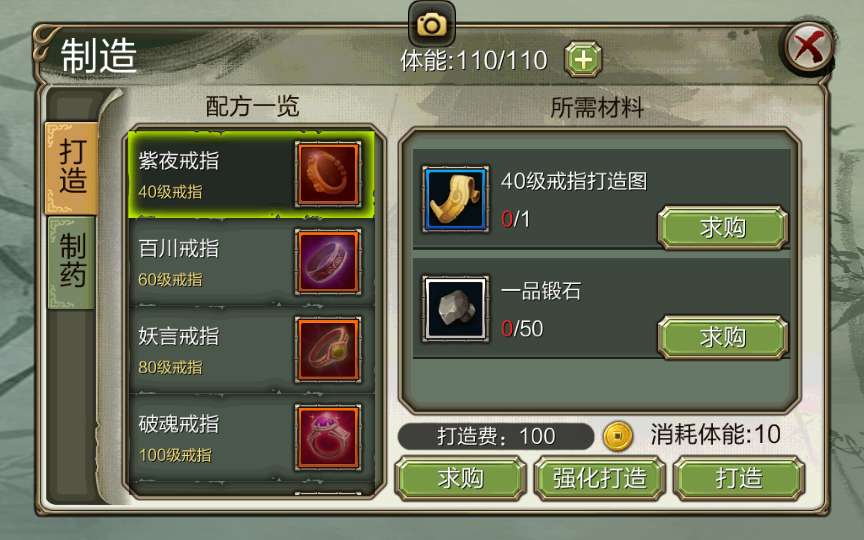Close the 制造 window with red X
864x540 pixels.
coord(809,48)
